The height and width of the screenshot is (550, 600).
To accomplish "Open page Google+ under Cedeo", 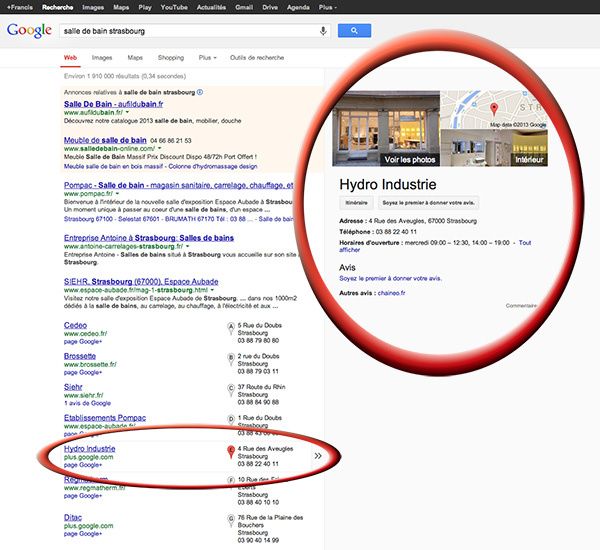I will click(83, 341).
